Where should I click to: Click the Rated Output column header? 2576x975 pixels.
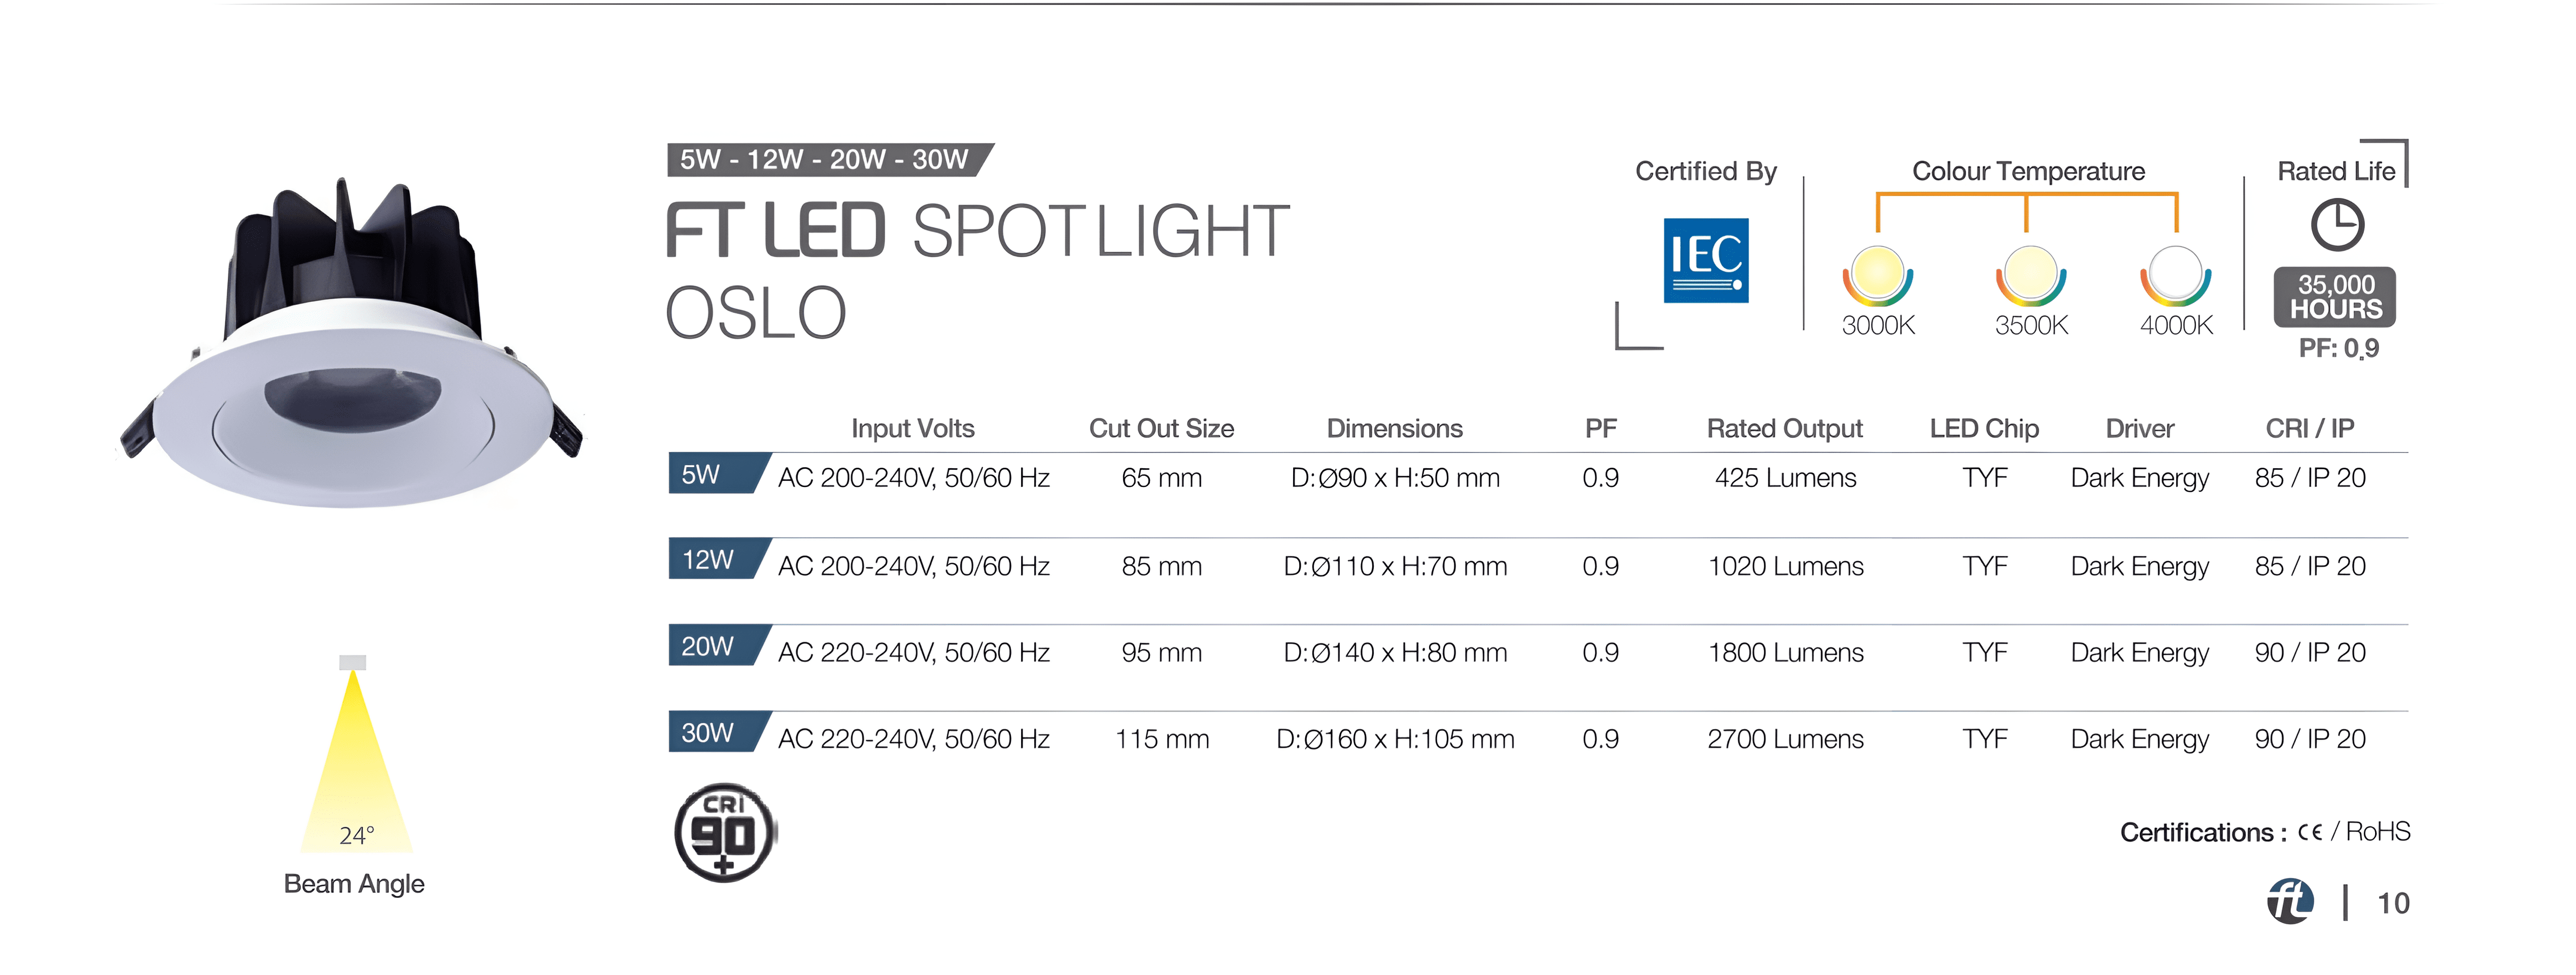coord(1784,428)
